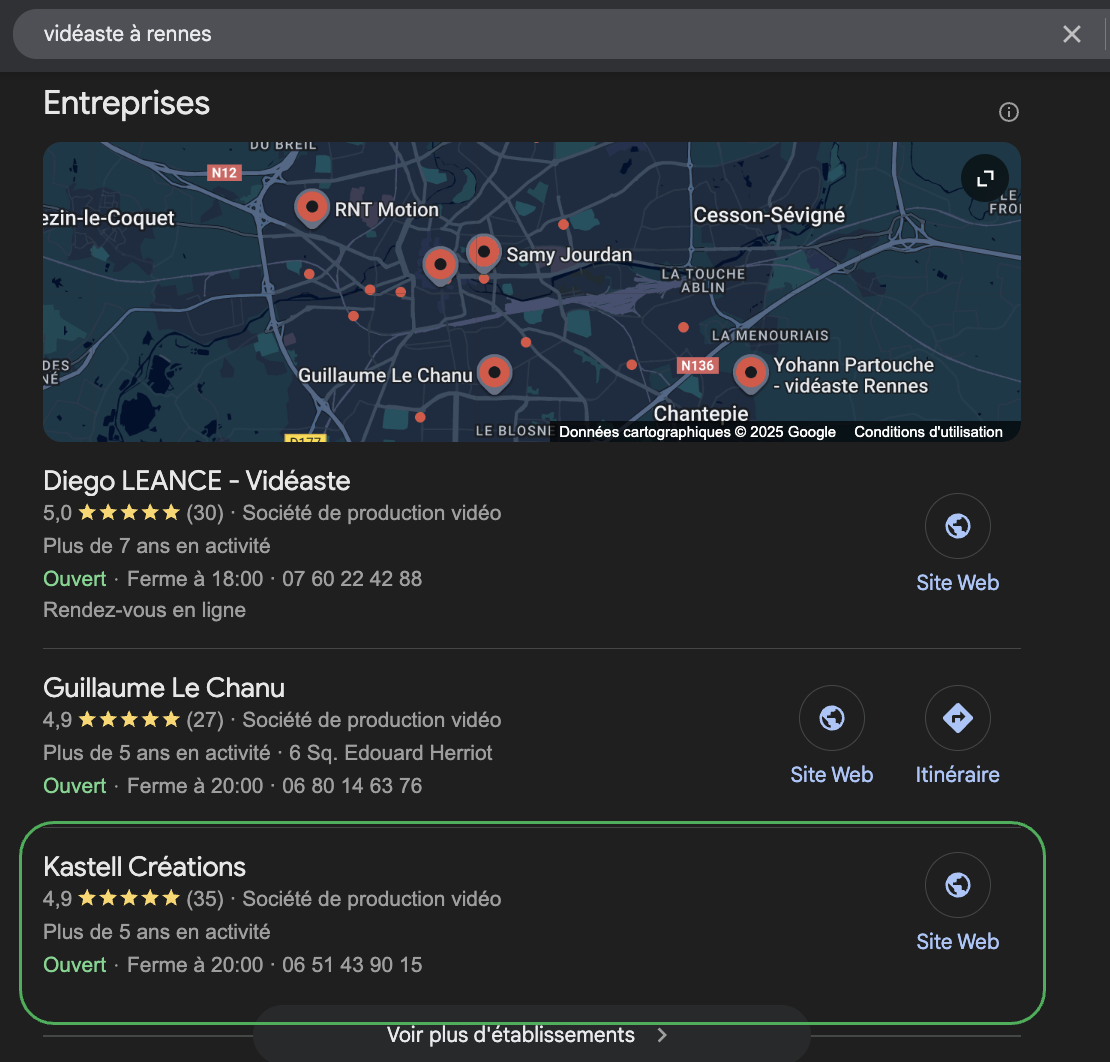
Task: Click the 'Yohann Partouche - vidéaste Rennes' map label
Action: tap(854, 375)
